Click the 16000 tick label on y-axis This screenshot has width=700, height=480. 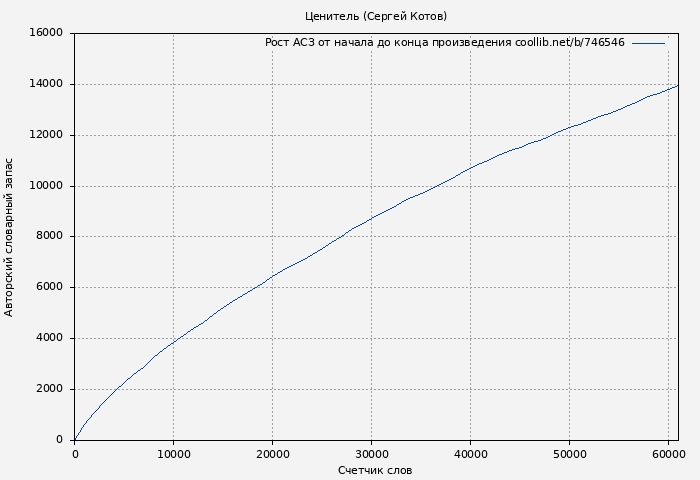46,33
